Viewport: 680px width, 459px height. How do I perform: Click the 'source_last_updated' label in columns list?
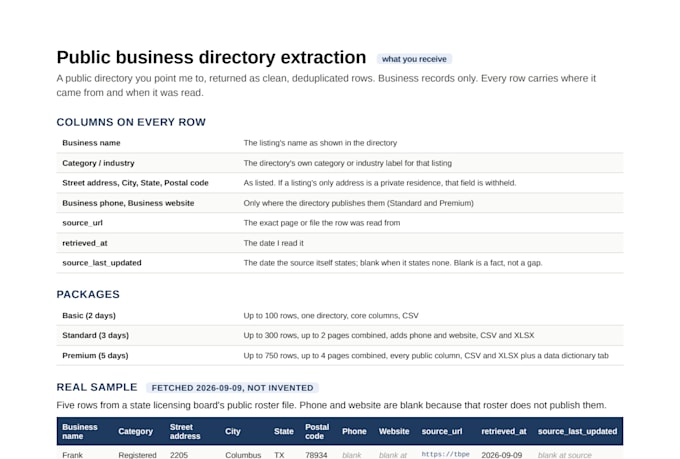pos(101,263)
